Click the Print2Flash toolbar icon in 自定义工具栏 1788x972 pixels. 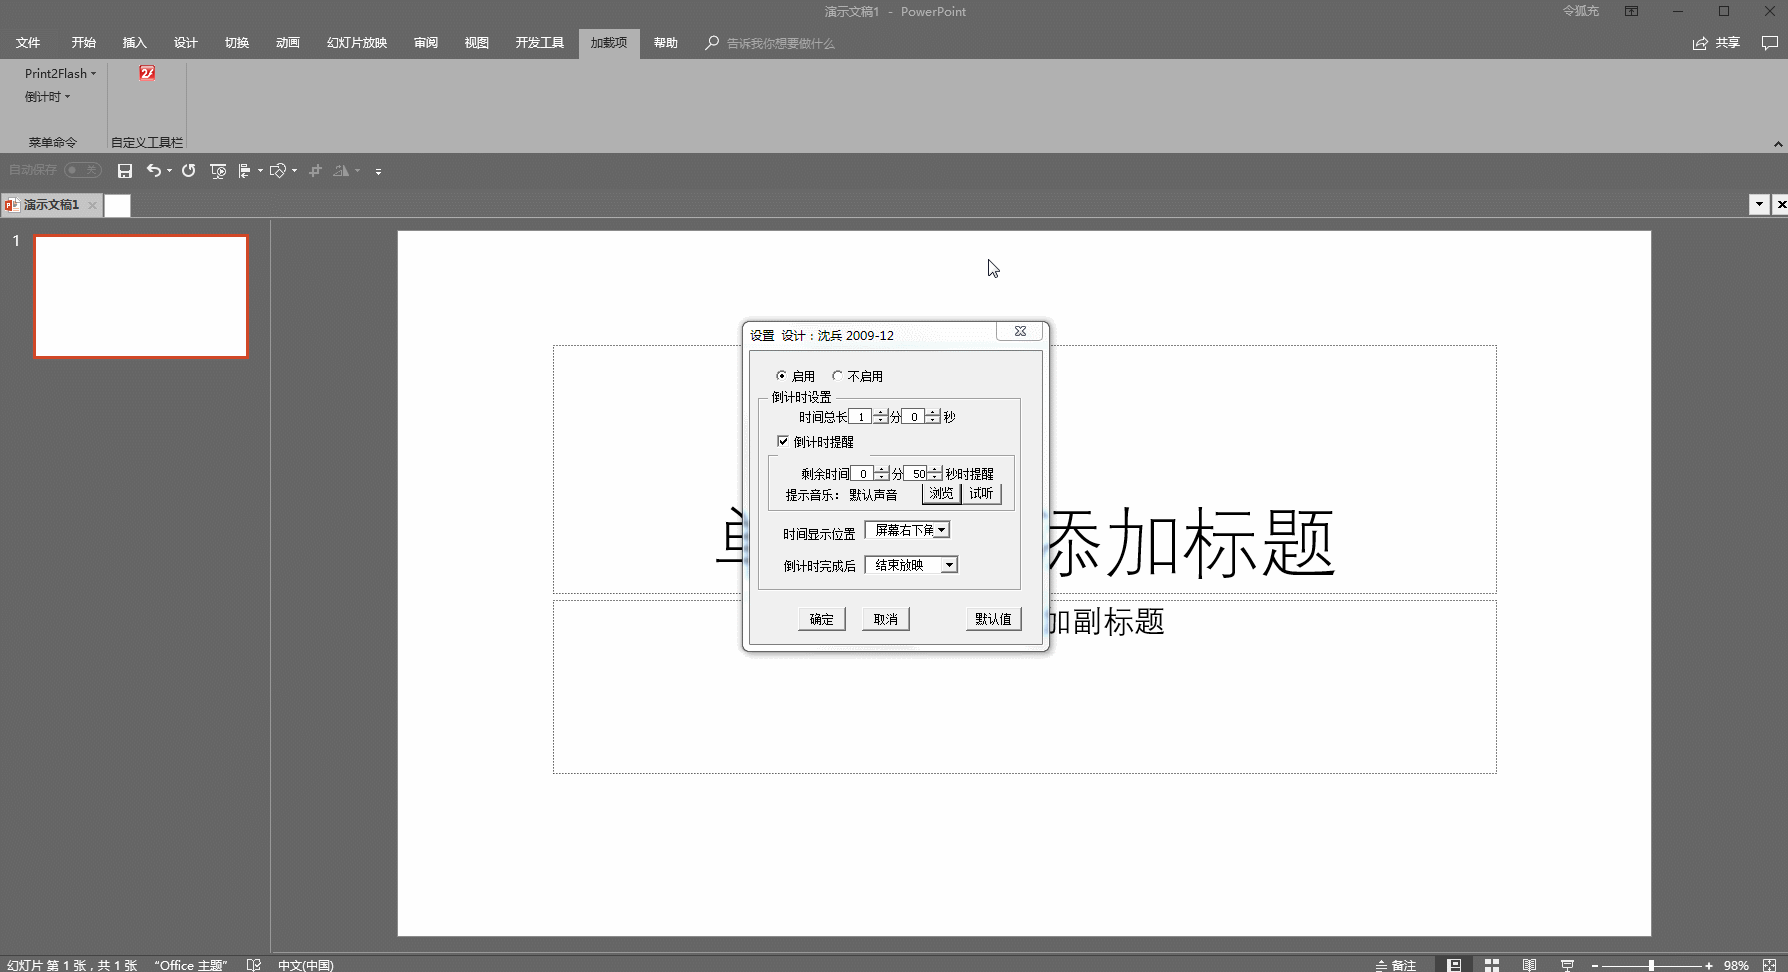(146, 72)
